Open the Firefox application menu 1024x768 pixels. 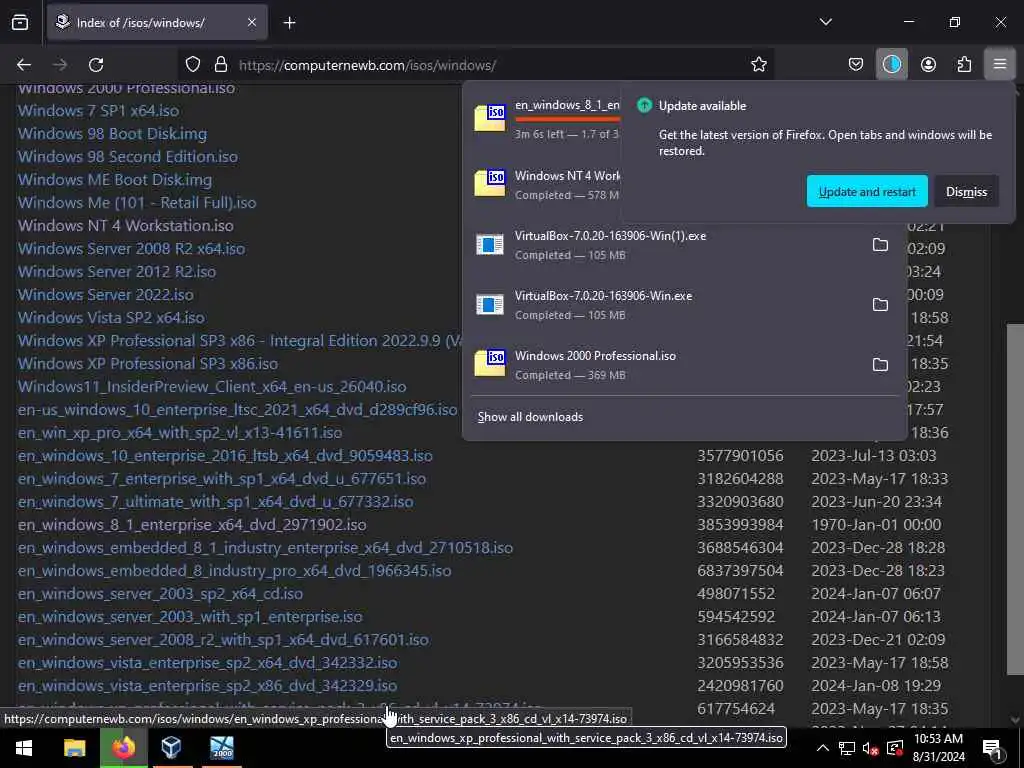(x=1000, y=65)
